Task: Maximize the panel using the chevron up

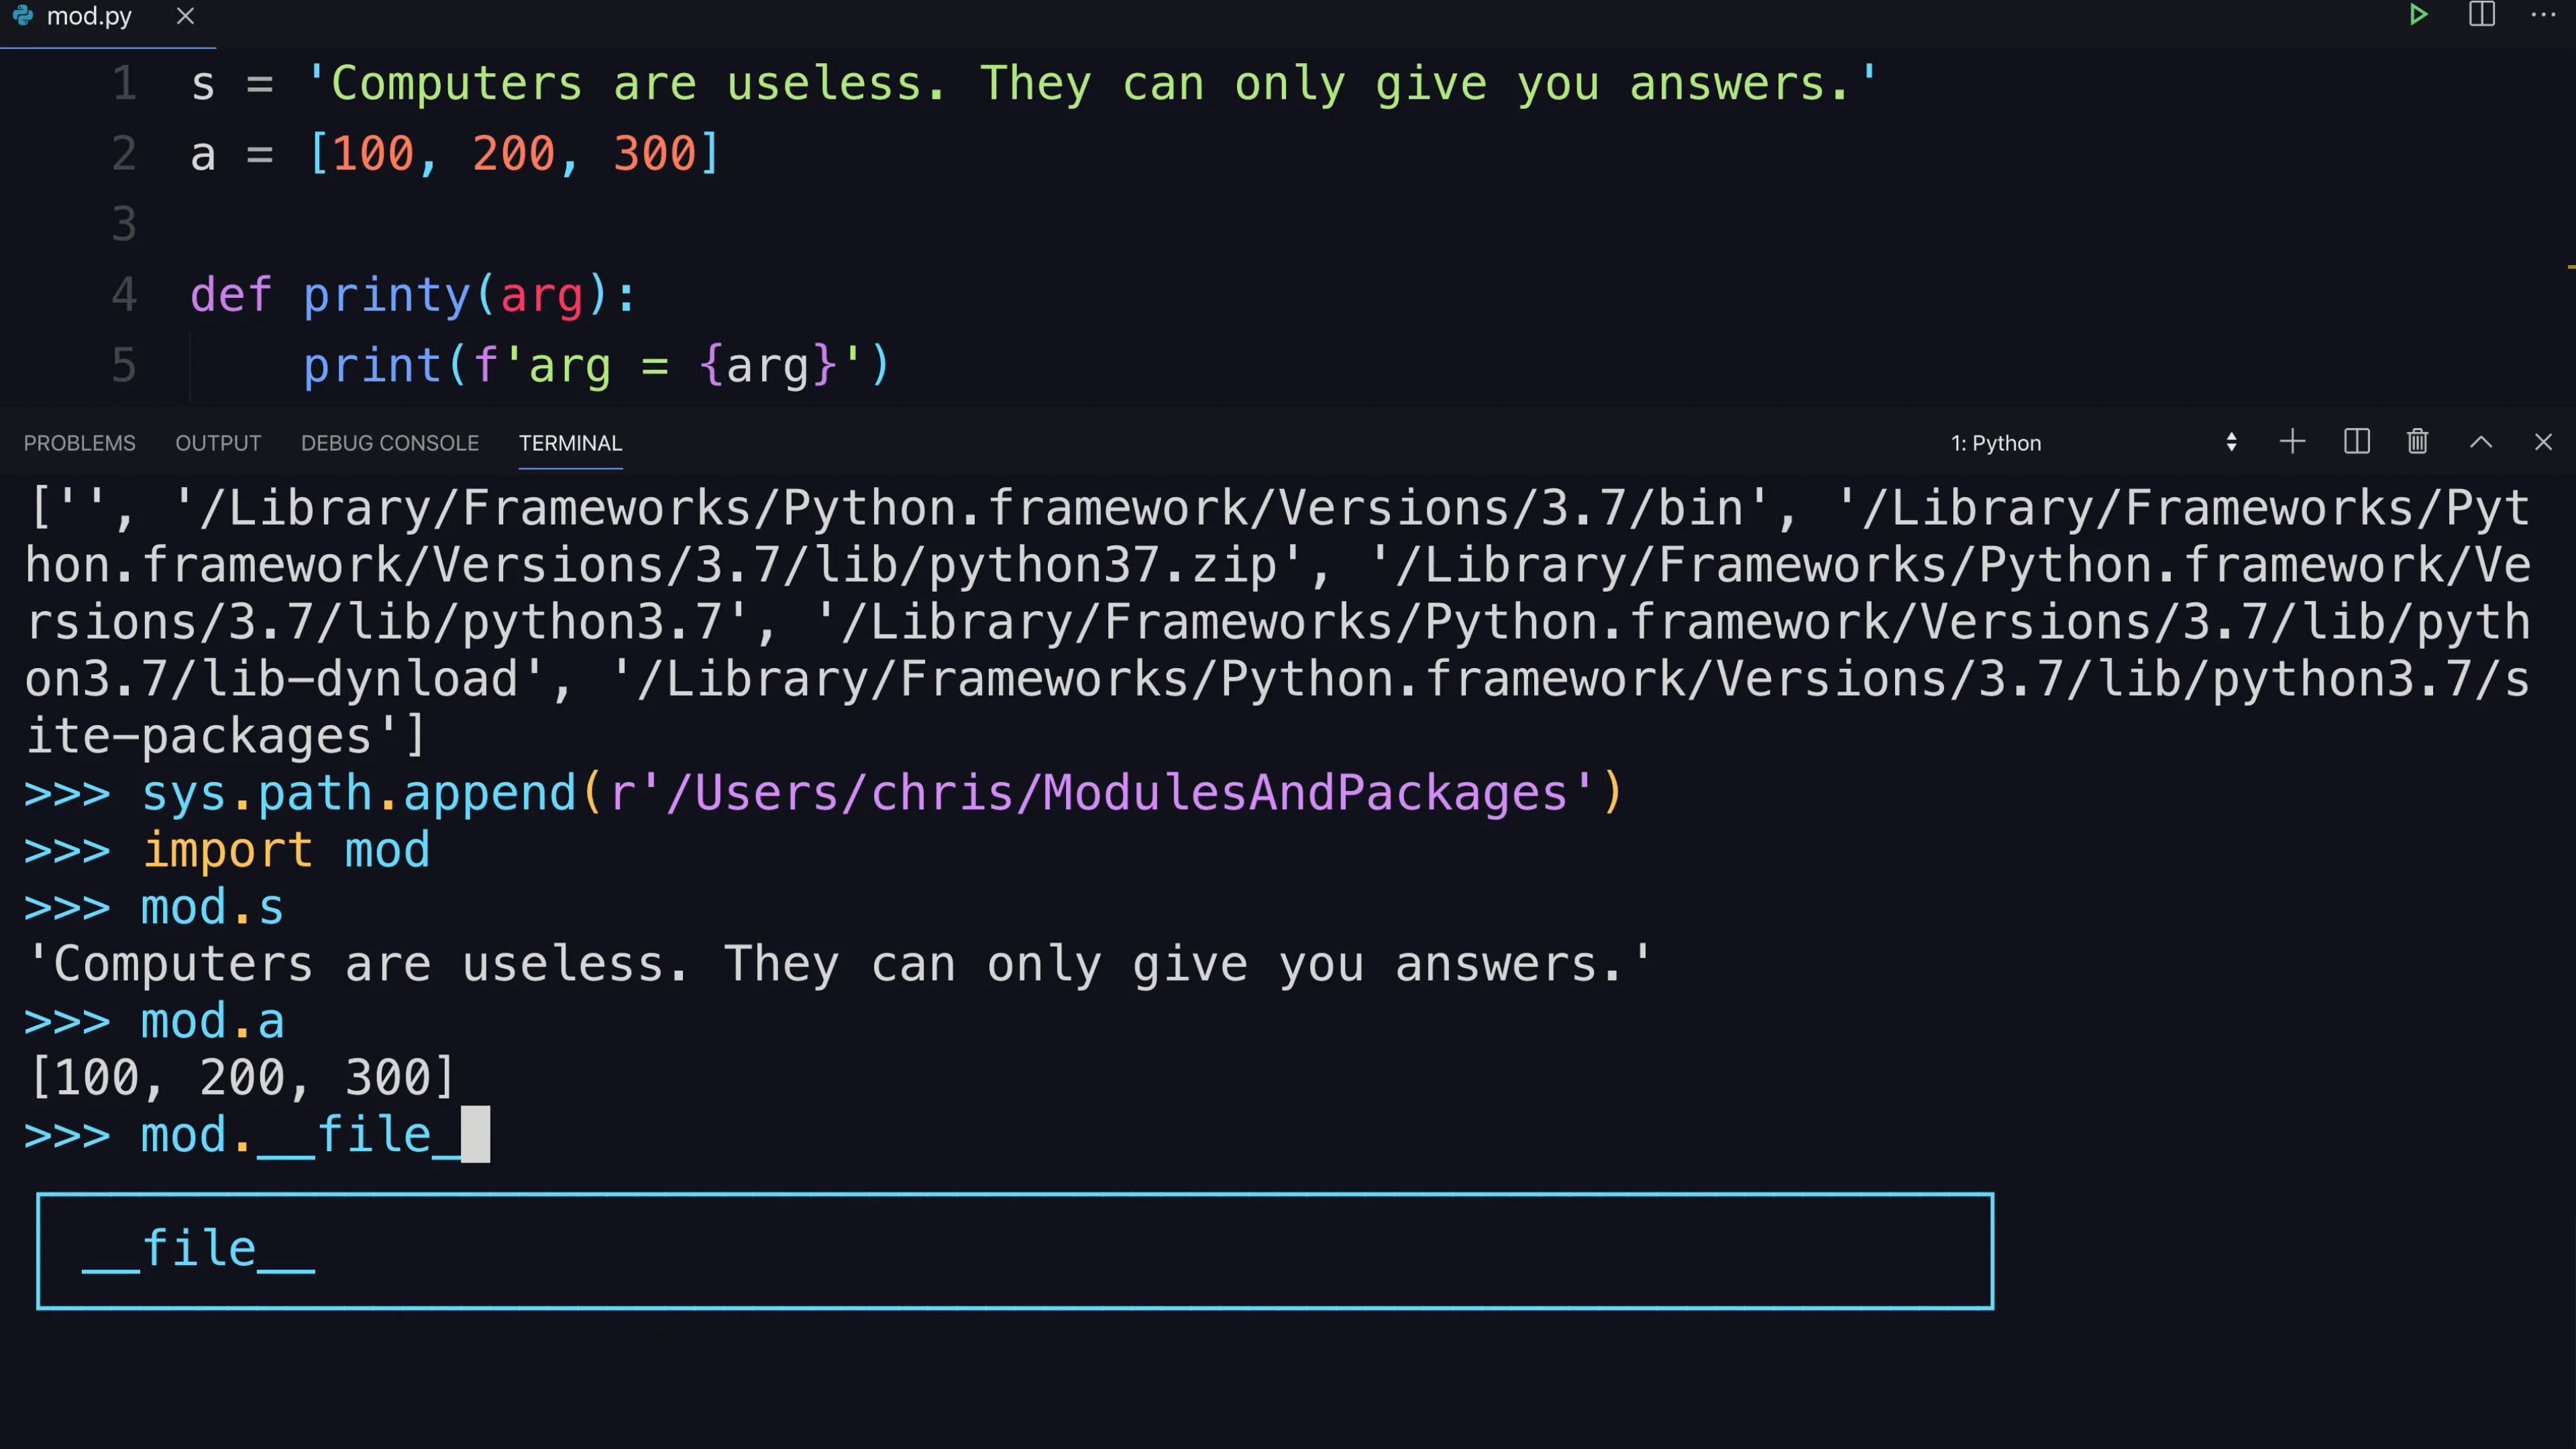Action: click(2481, 442)
